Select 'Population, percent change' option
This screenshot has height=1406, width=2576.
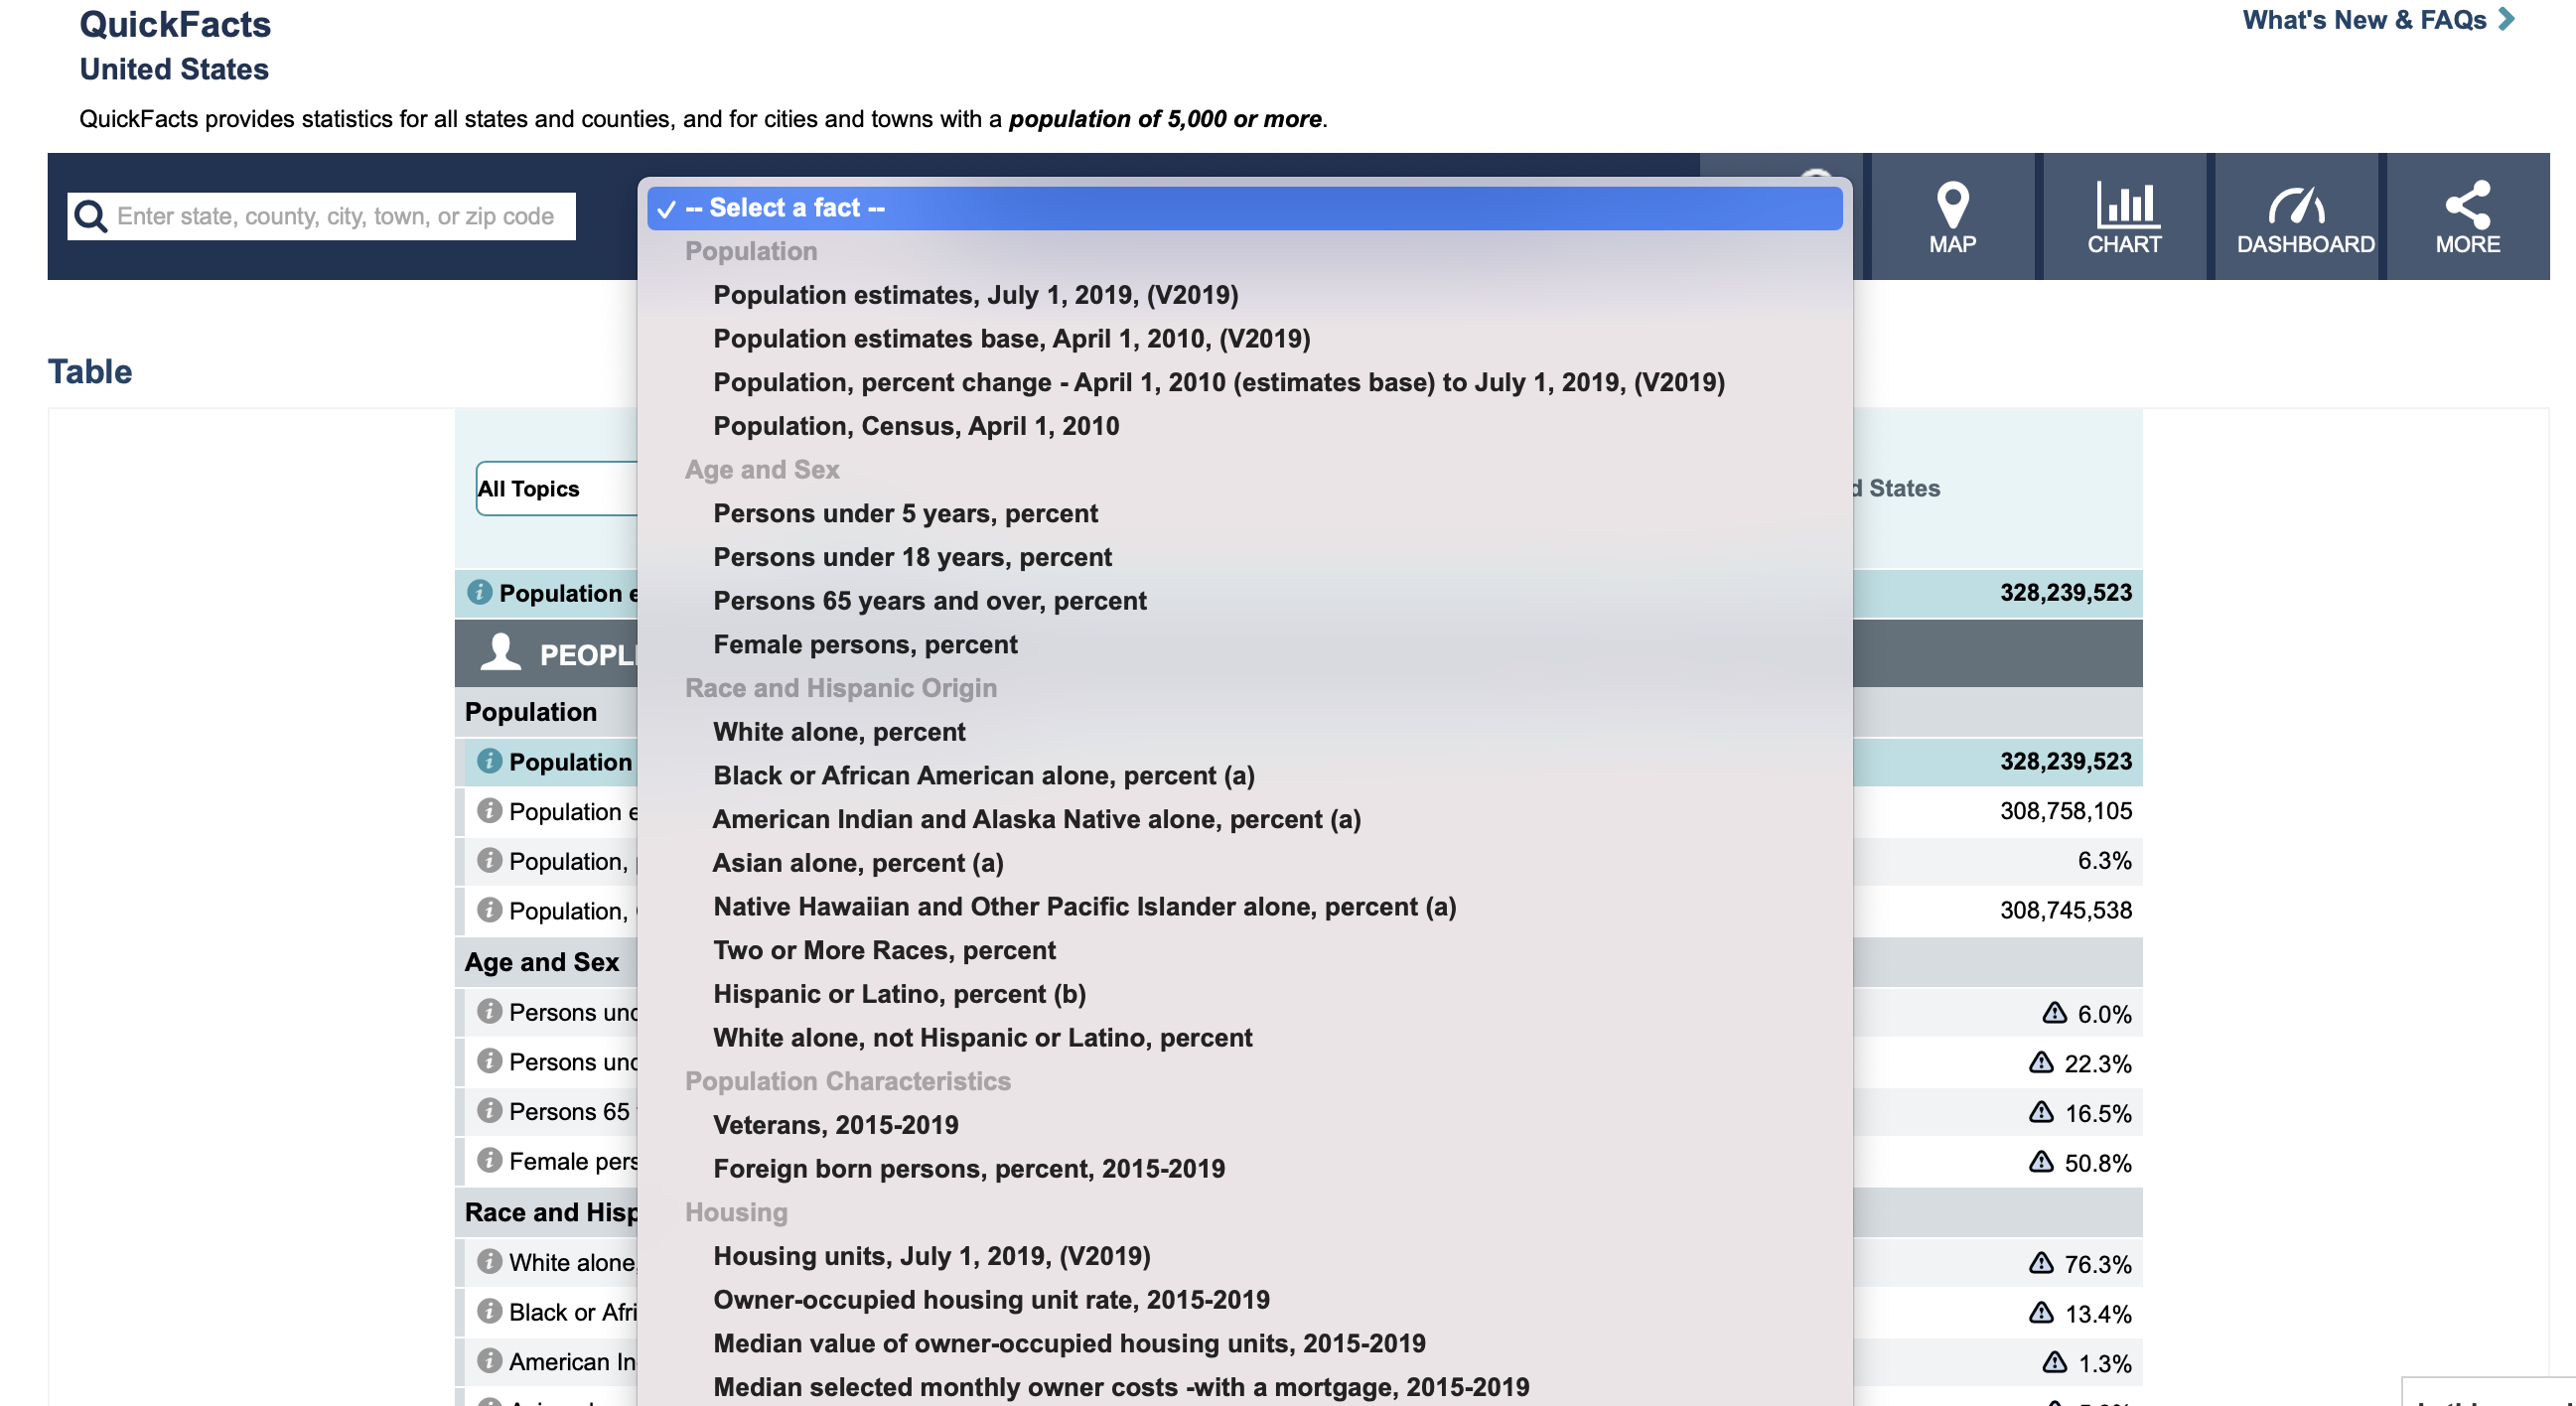[1218, 383]
